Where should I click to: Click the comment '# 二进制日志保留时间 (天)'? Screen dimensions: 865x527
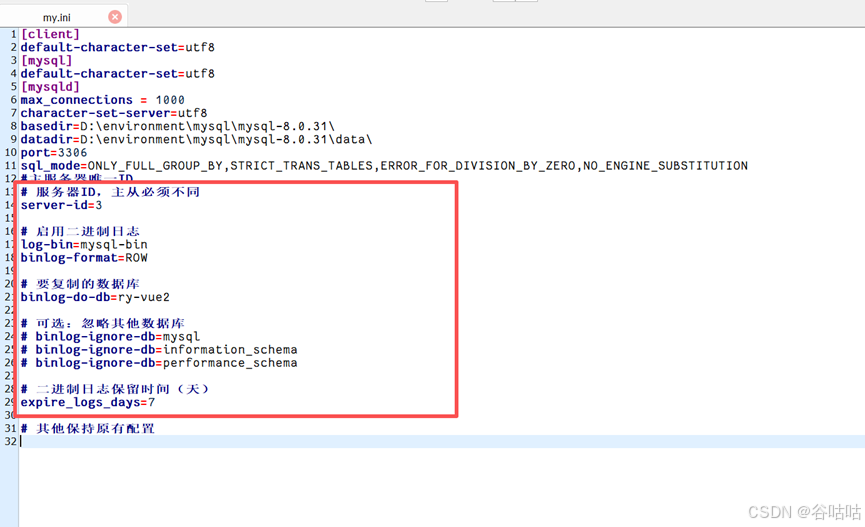pos(115,389)
